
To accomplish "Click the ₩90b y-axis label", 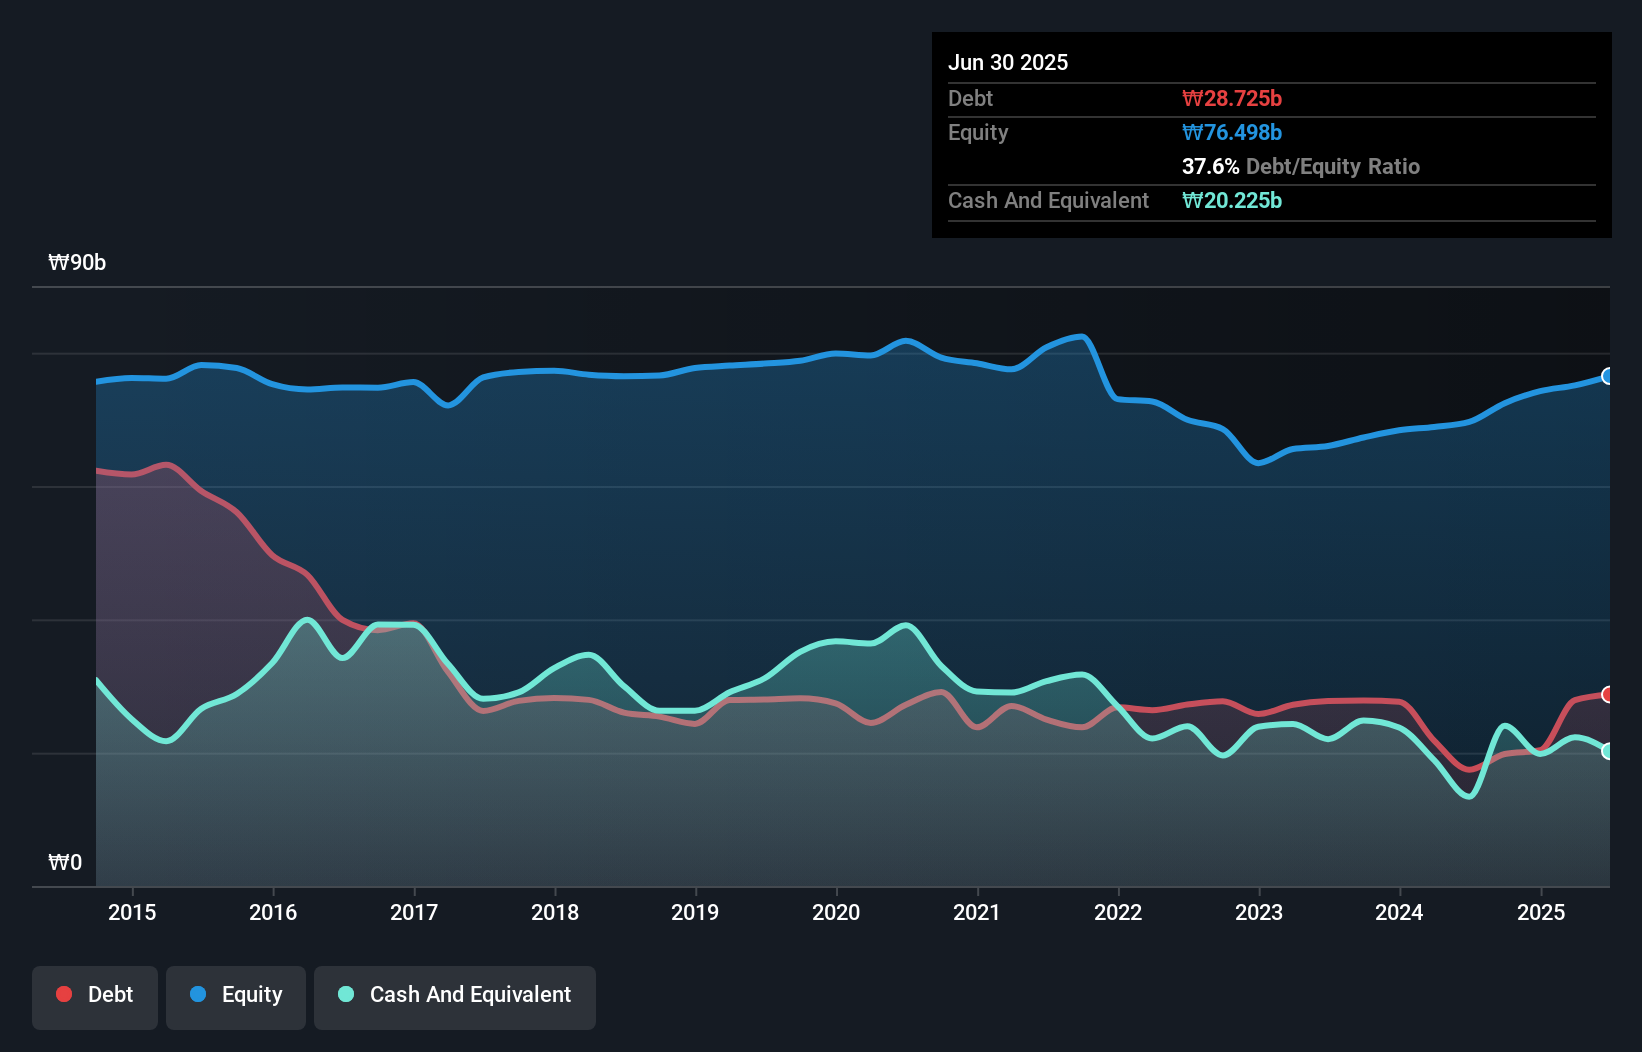I will tap(77, 263).
